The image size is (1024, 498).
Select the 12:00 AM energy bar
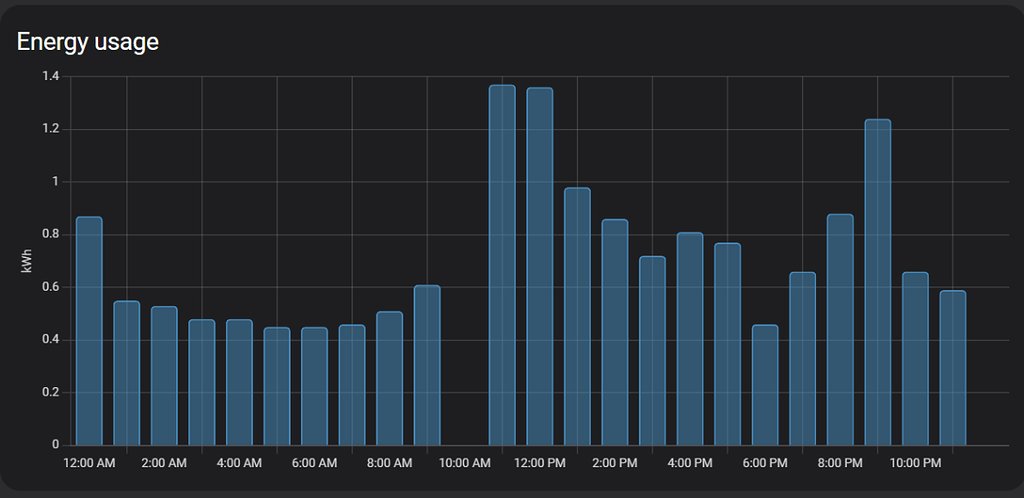point(89,331)
